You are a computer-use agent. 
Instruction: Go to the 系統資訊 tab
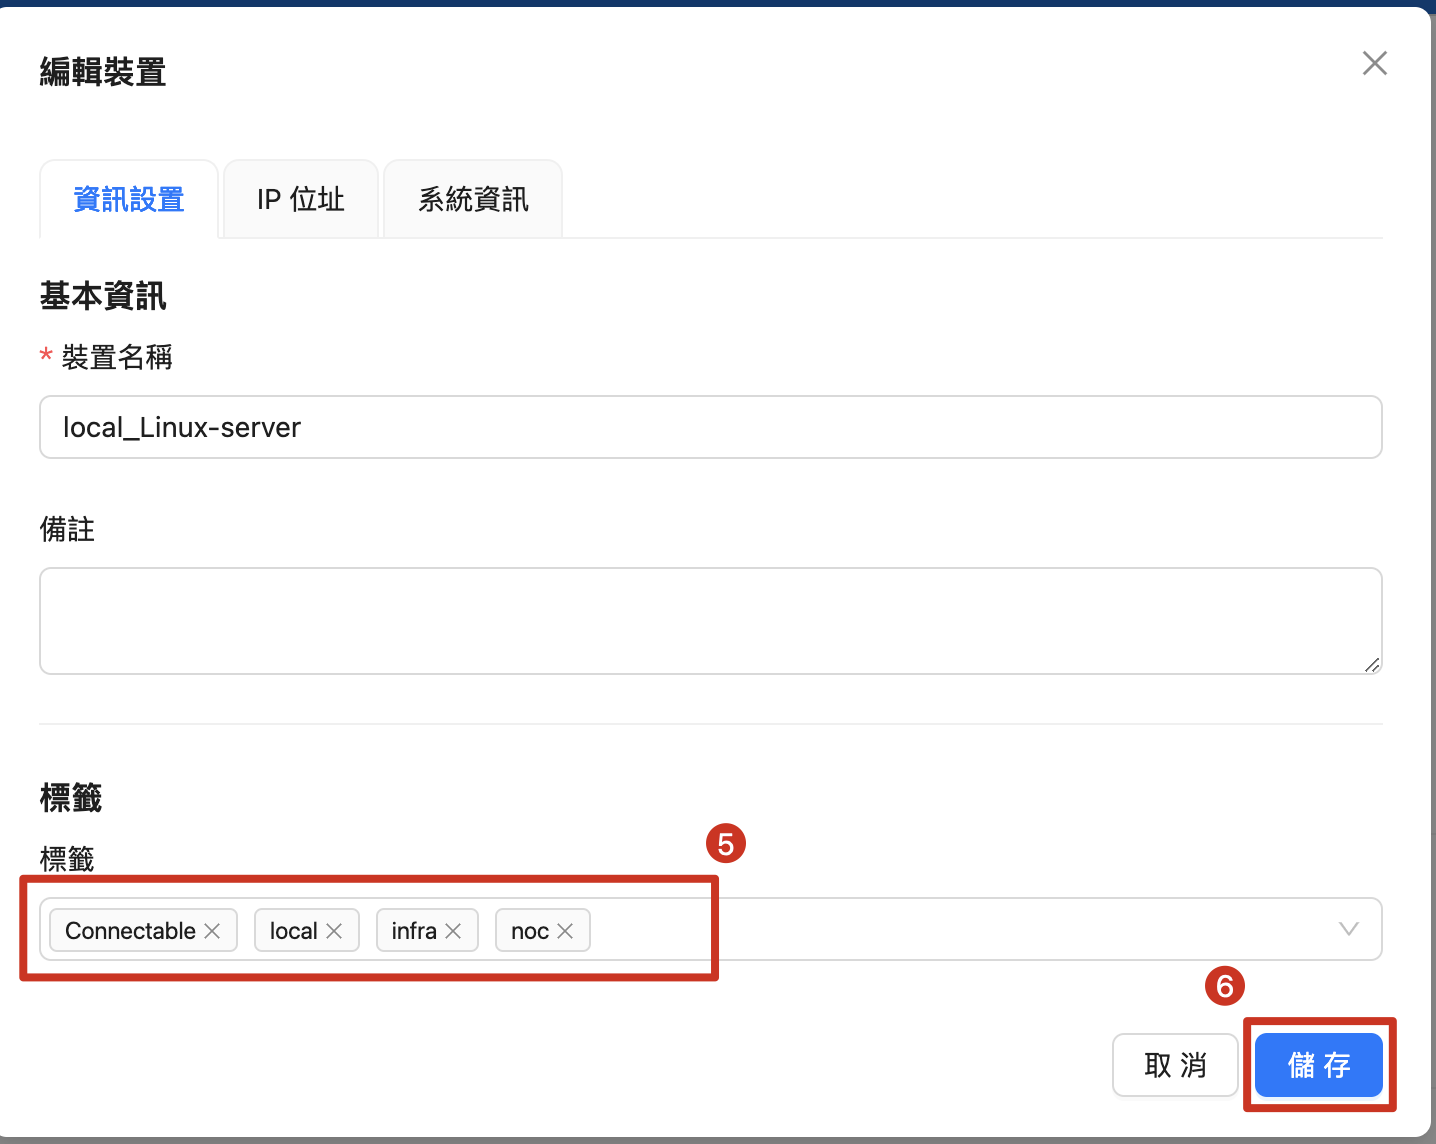point(473,200)
